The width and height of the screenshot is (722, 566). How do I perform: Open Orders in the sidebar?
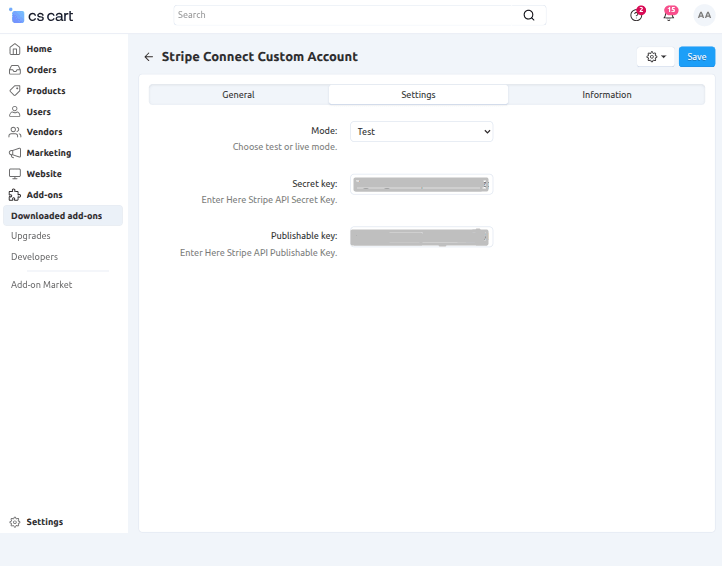[41, 70]
